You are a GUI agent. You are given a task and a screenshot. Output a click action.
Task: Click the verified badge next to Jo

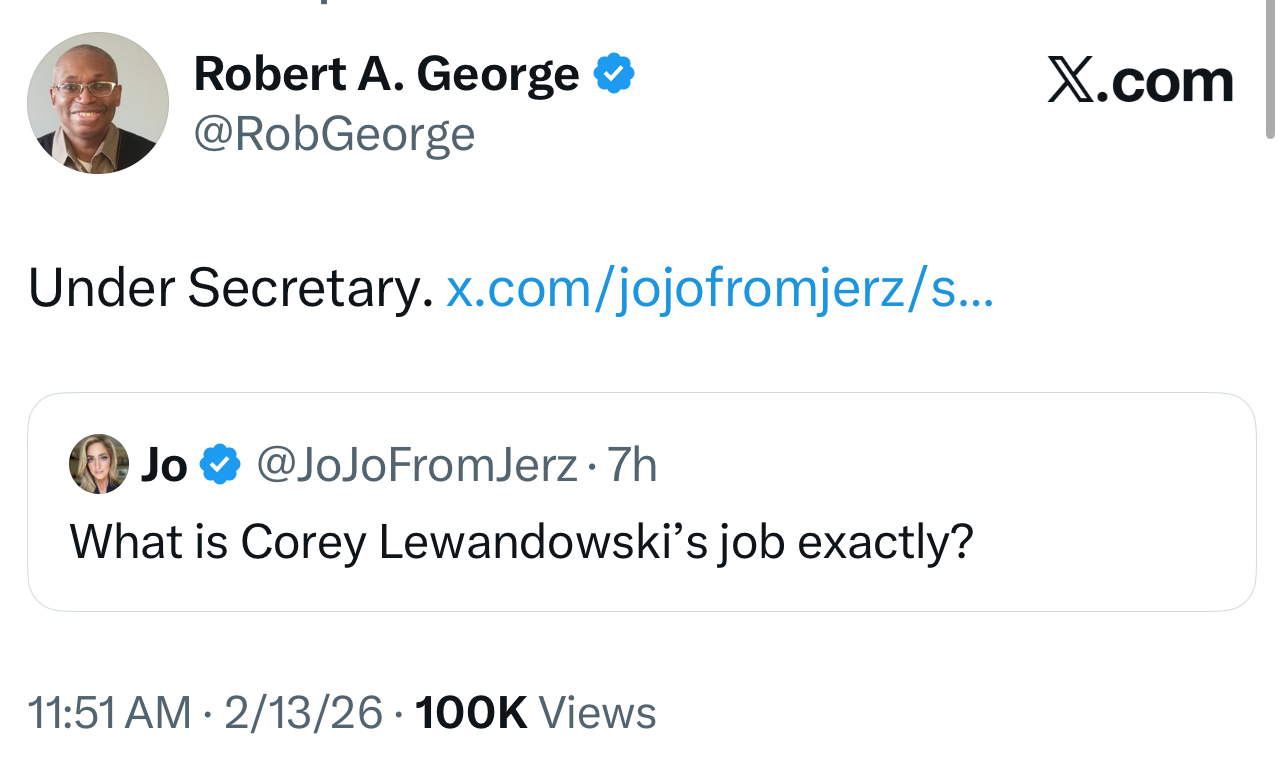tap(221, 465)
